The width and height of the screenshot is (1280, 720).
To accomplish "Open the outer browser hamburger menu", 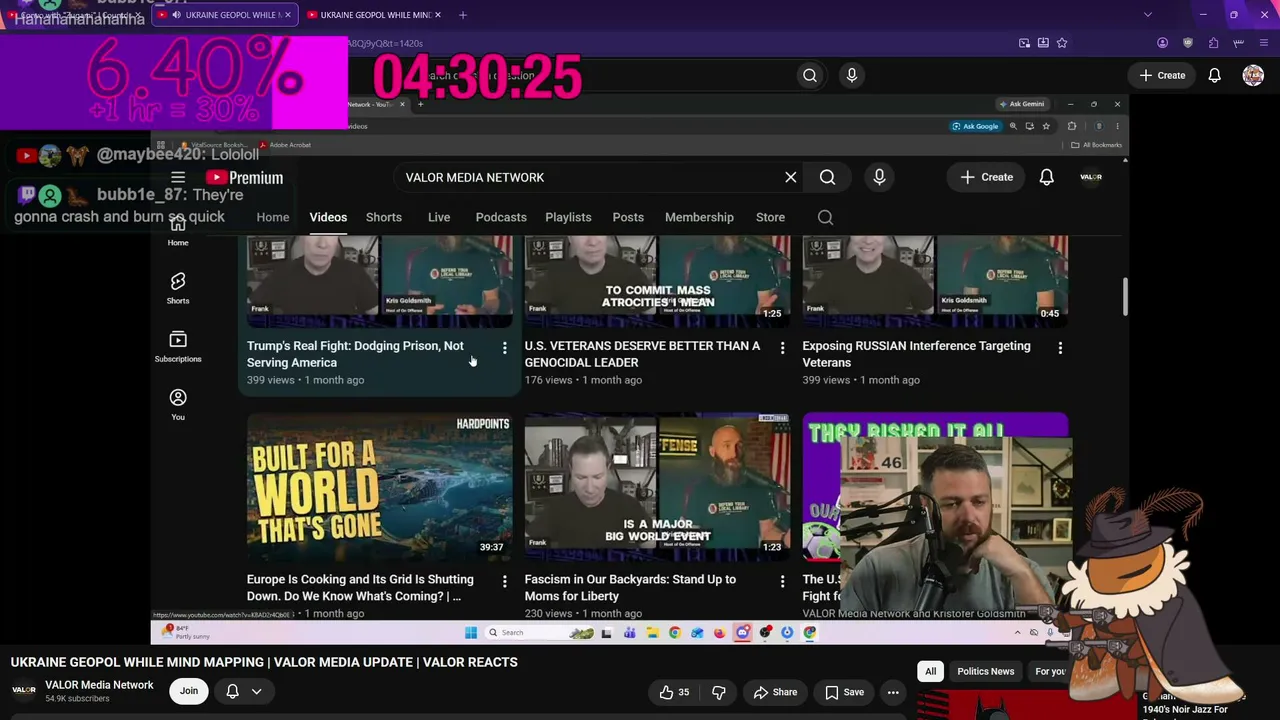I will [1265, 43].
